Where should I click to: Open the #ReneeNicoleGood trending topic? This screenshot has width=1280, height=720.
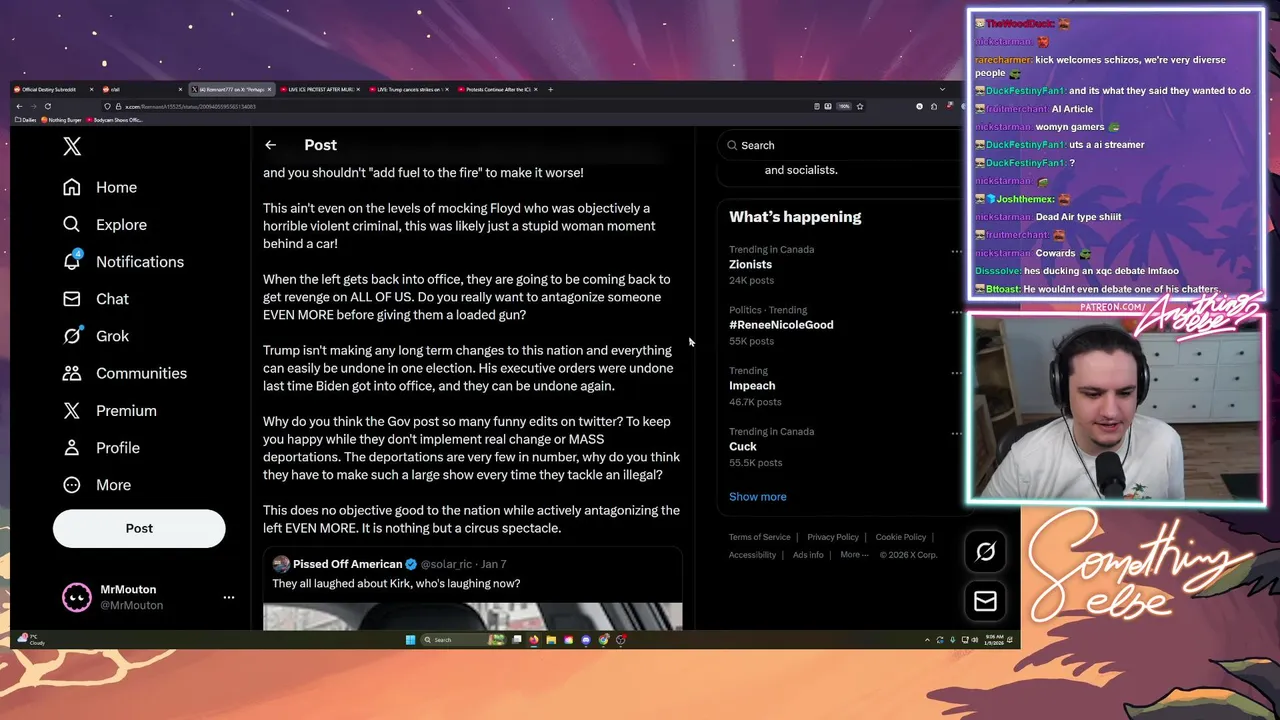(781, 325)
